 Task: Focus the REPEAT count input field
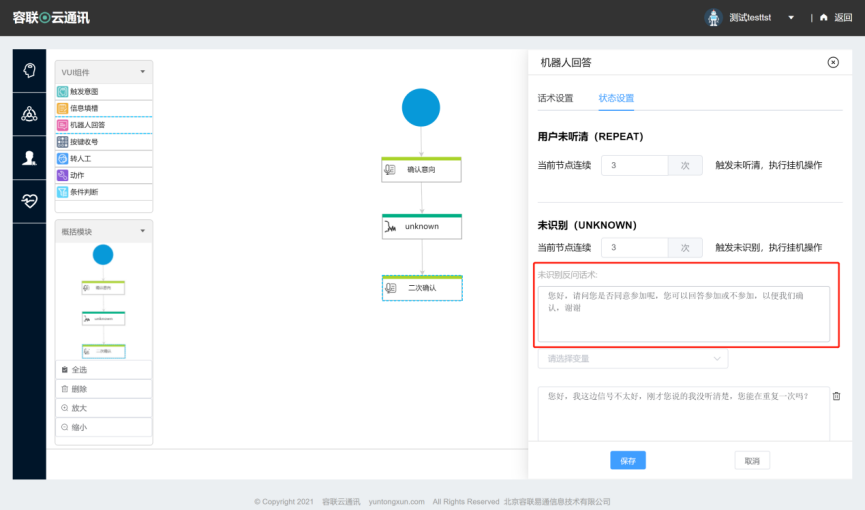coord(634,165)
